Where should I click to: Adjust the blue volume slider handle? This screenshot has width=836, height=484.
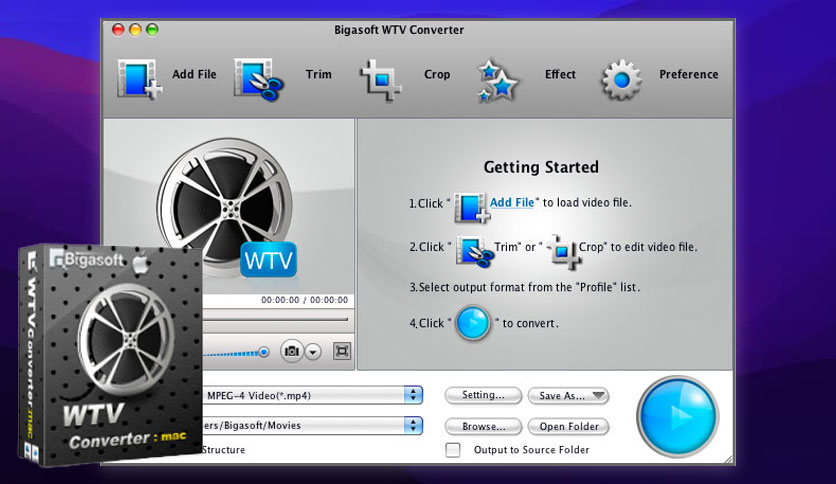263,352
